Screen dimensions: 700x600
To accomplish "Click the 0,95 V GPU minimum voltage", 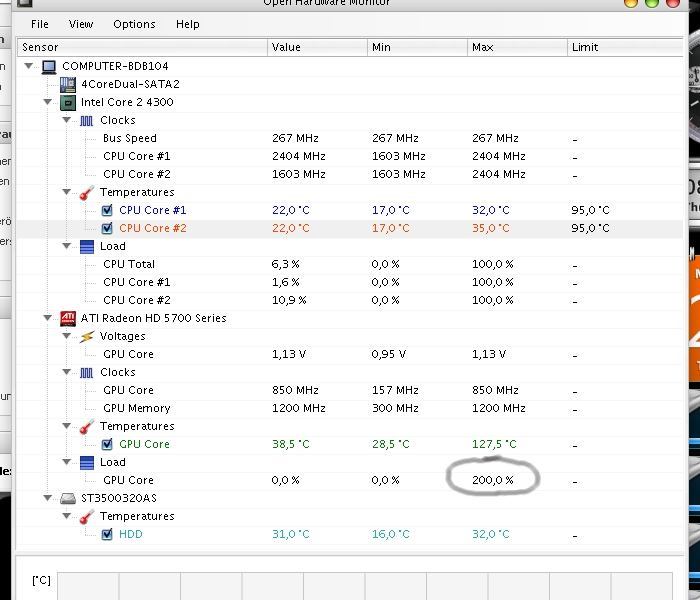I will [389, 354].
